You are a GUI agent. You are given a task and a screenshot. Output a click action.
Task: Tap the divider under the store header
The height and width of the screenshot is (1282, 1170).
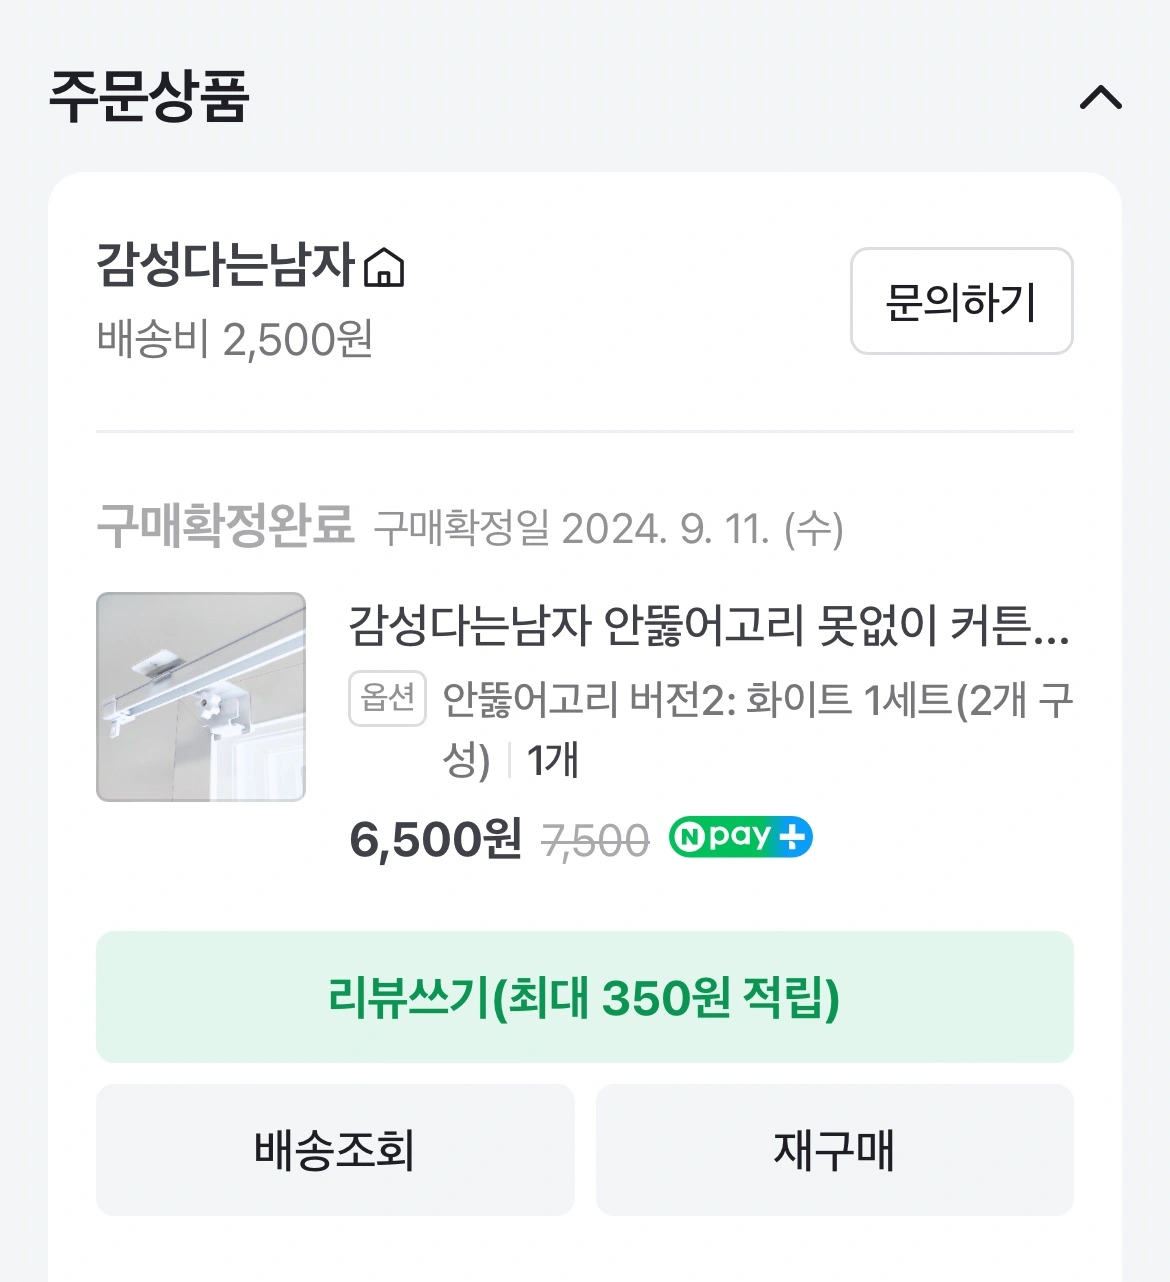(584, 432)
